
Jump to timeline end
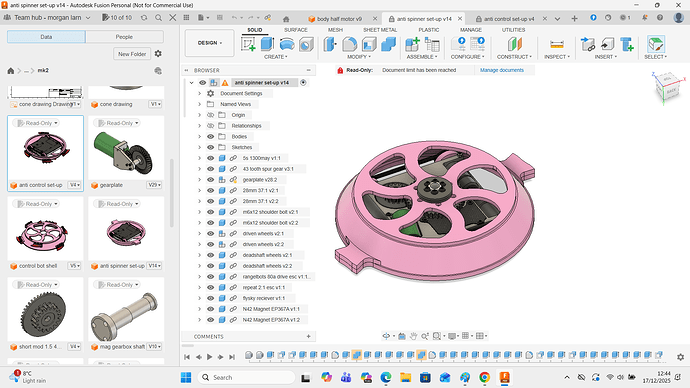click(232, 357)
